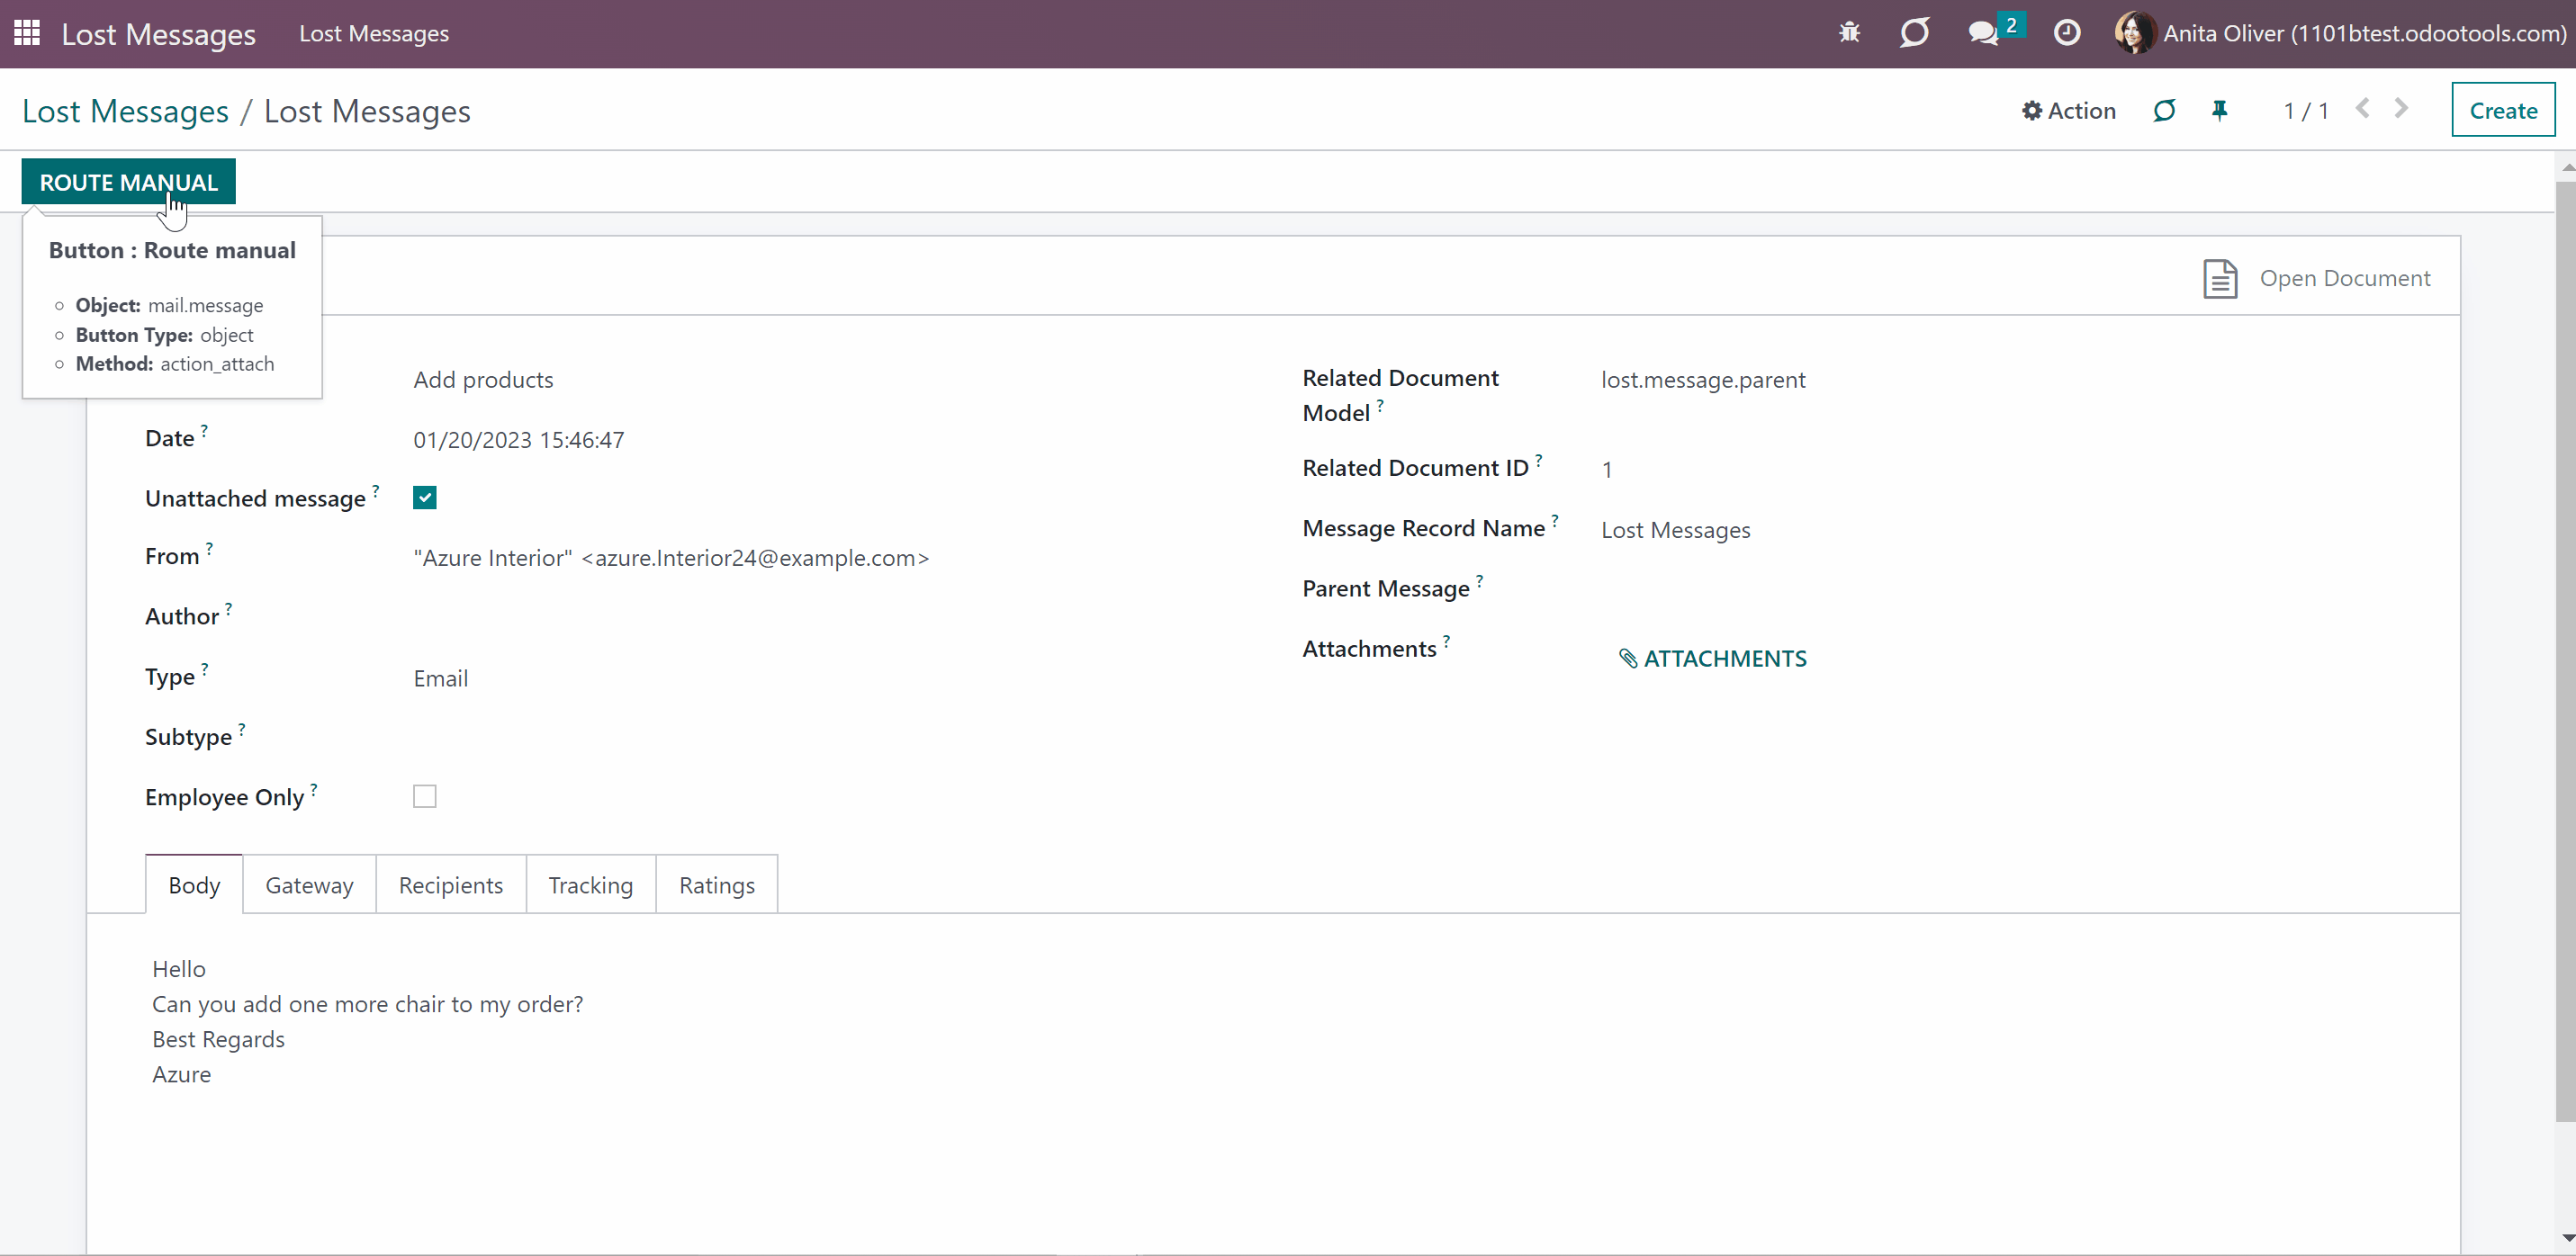Open the debug bug icon menu

(x=1849, y=33)
